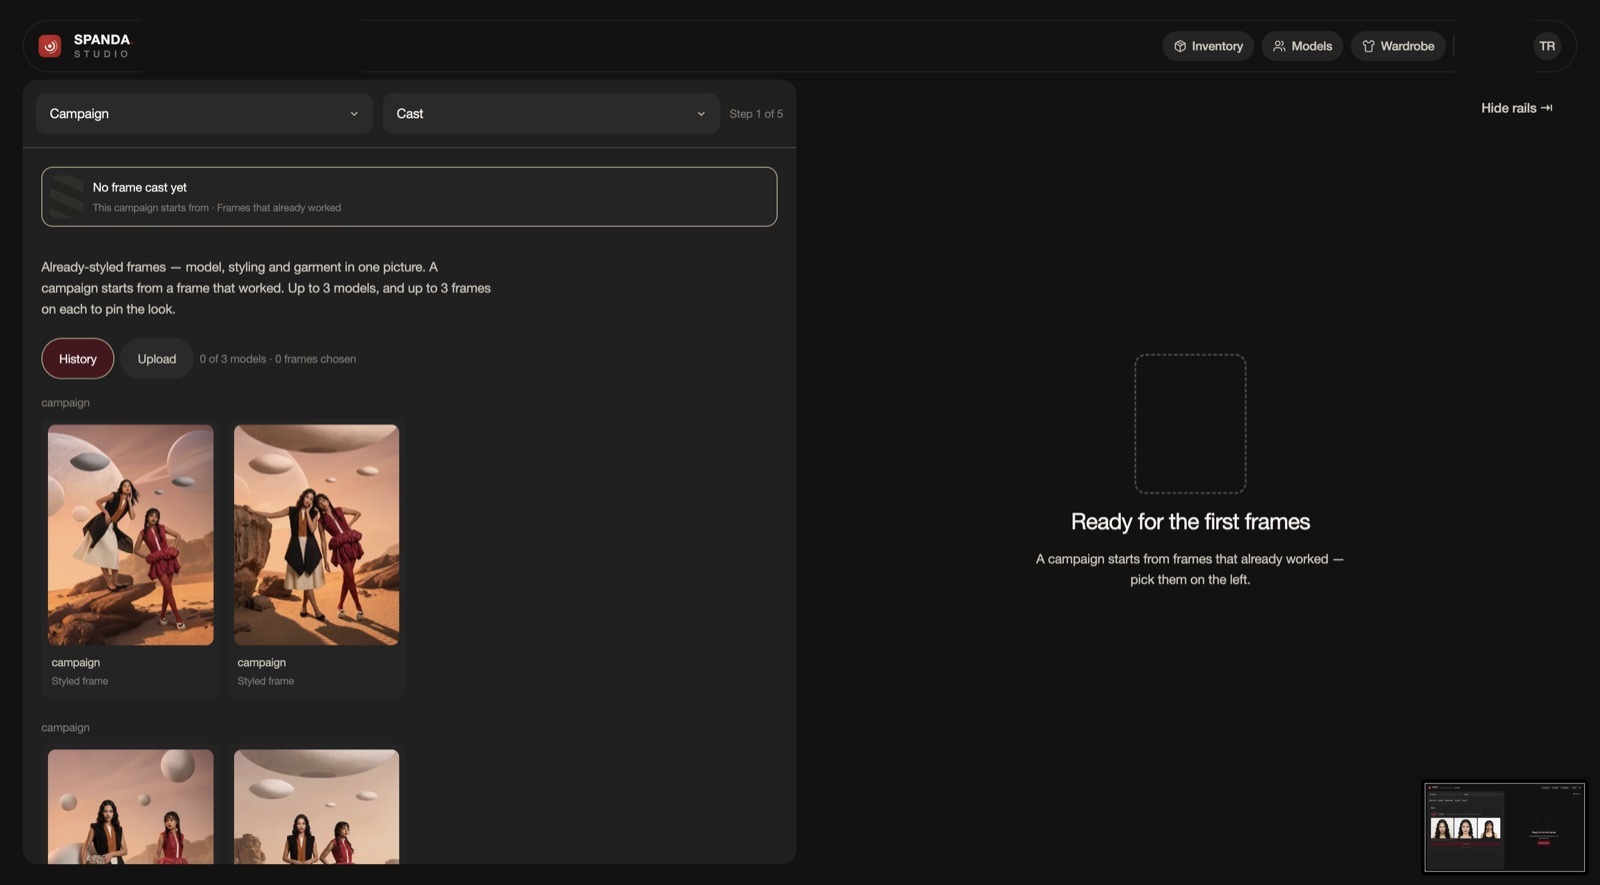This screenshot has width=1600, height=885.
Task: Click the placeholder thumbnail in No frame cast banner
Action: pos(67,197)
